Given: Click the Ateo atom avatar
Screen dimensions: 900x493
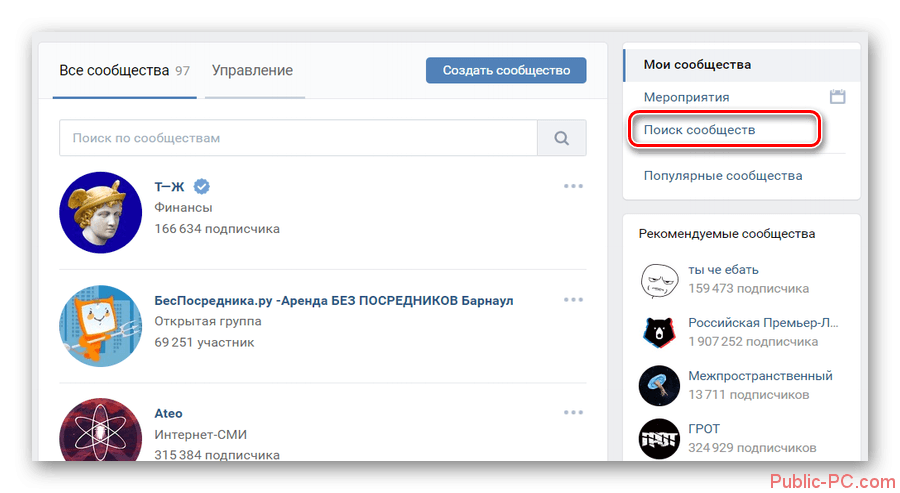Looking at the screenshot, I should (x=99, y=432).
